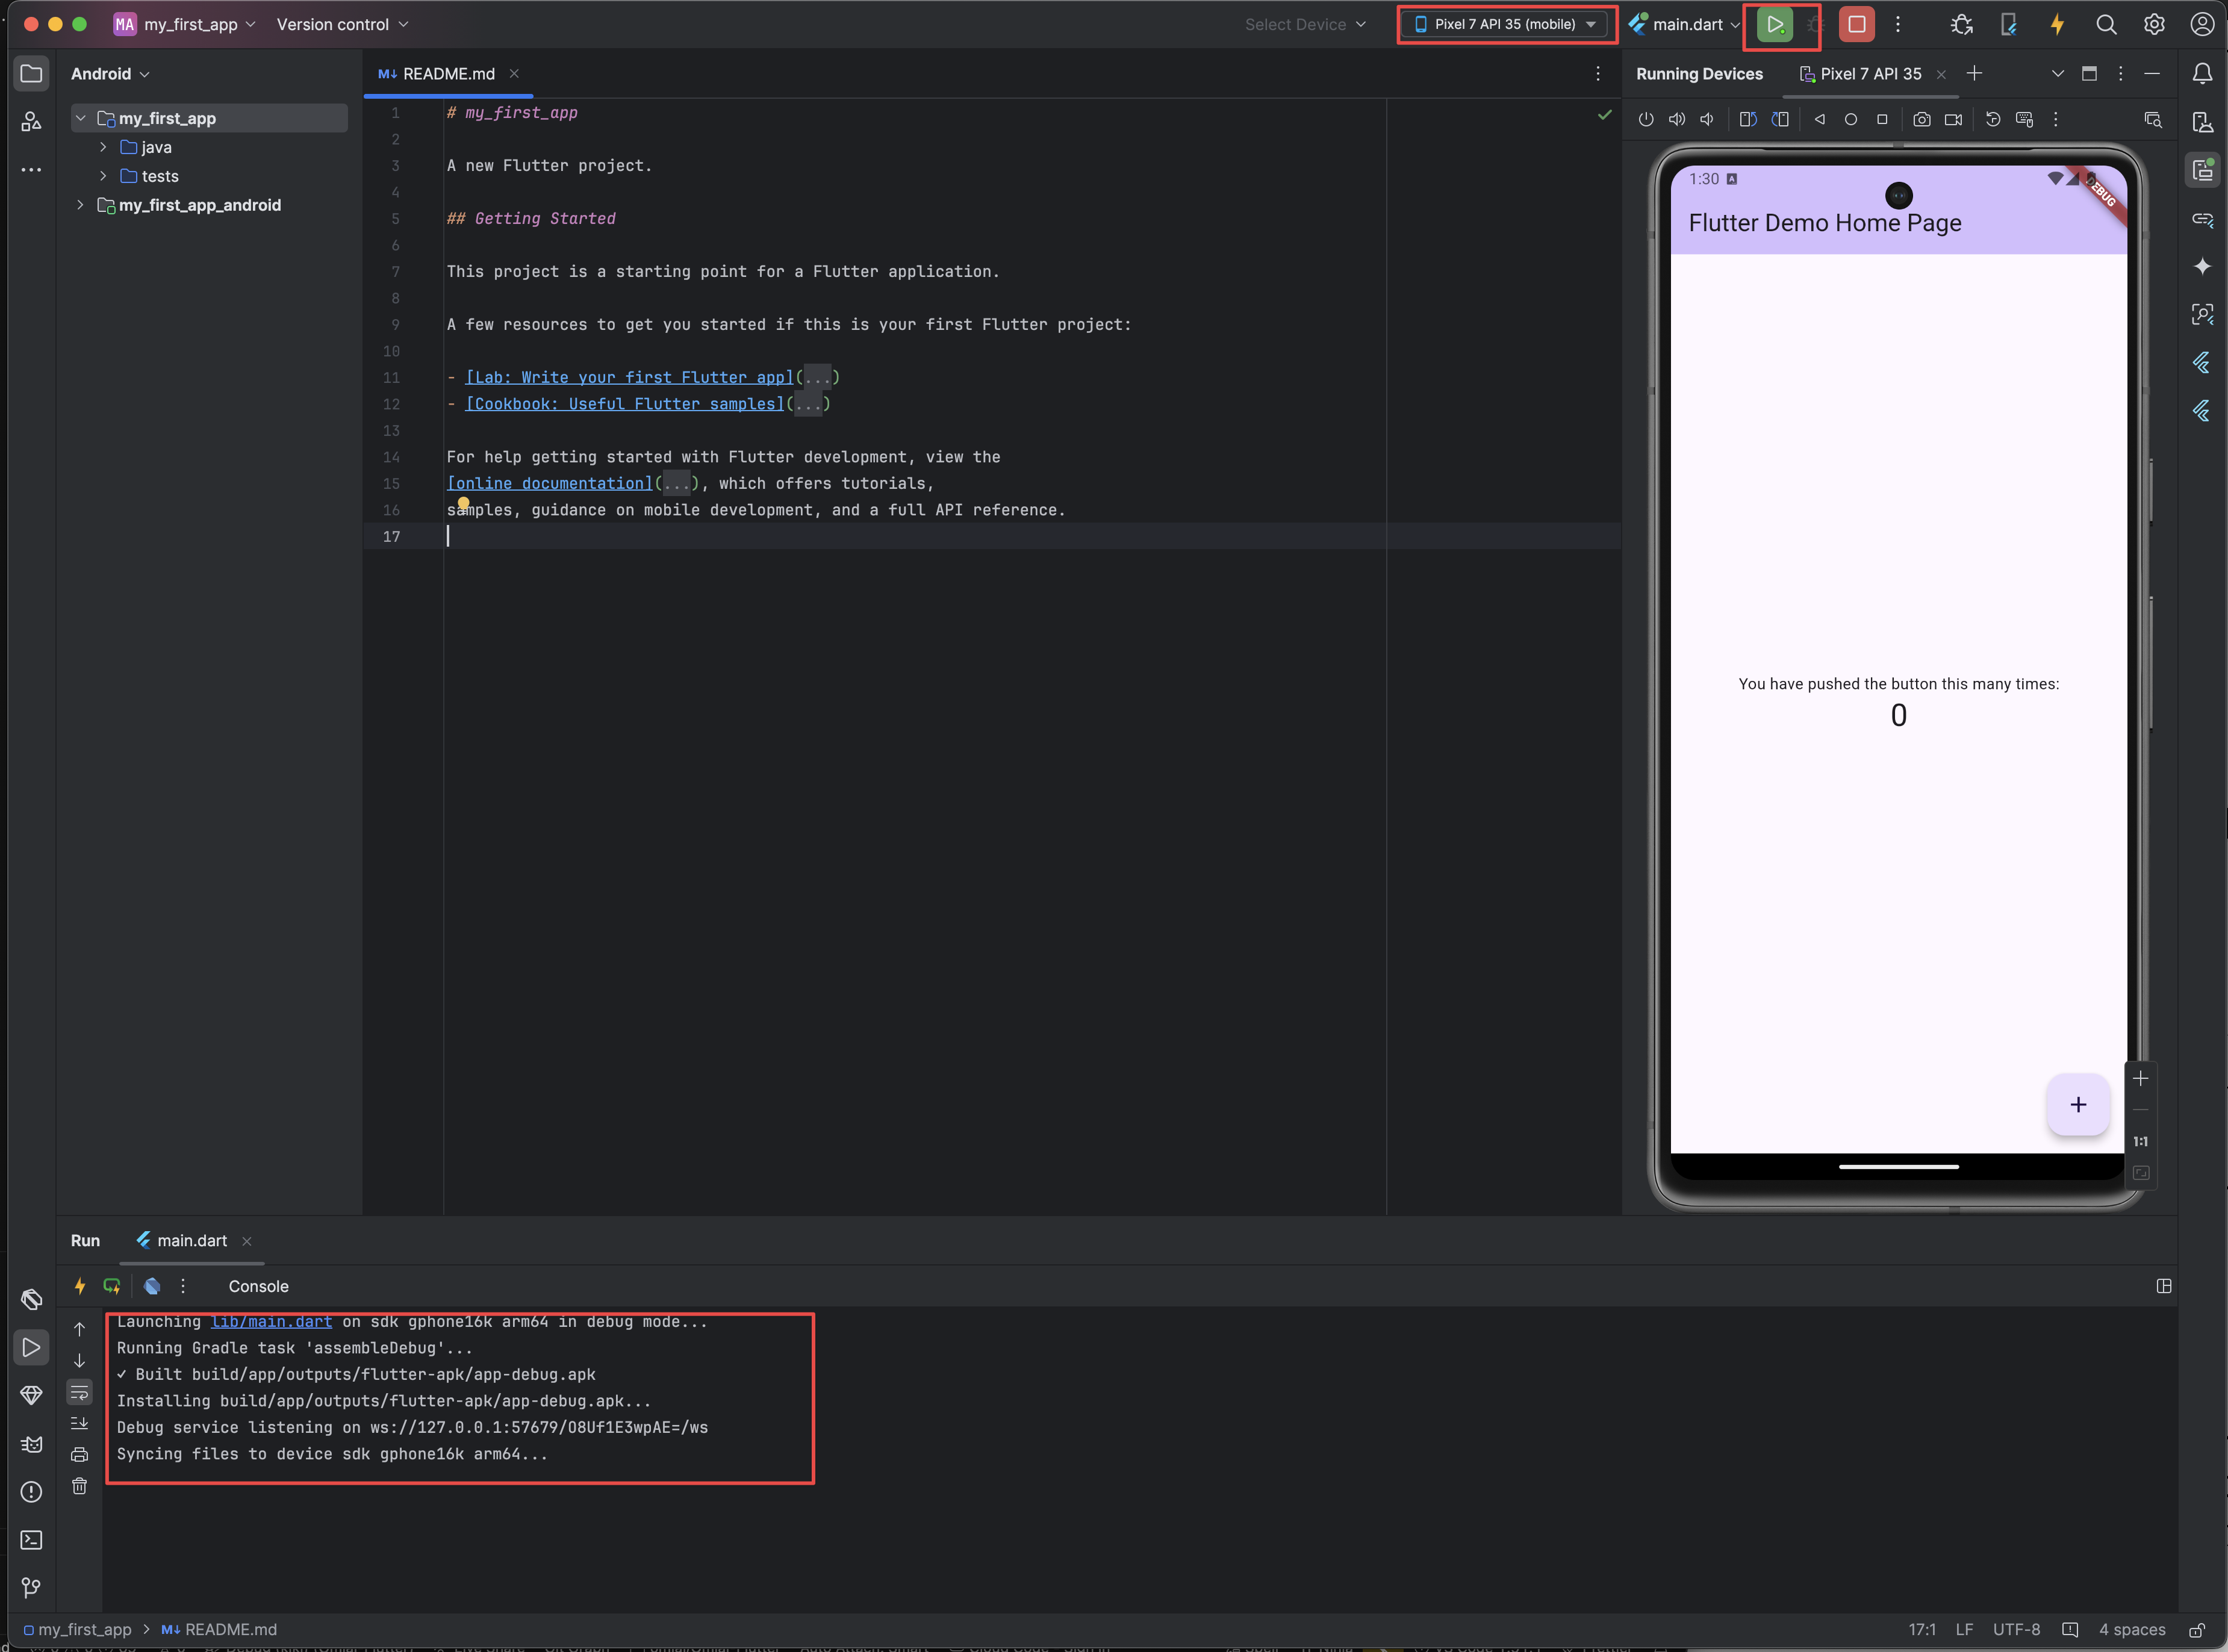Toggle soft-wrap in console
The image size is (2228, 1652).
coord(79,1392)
